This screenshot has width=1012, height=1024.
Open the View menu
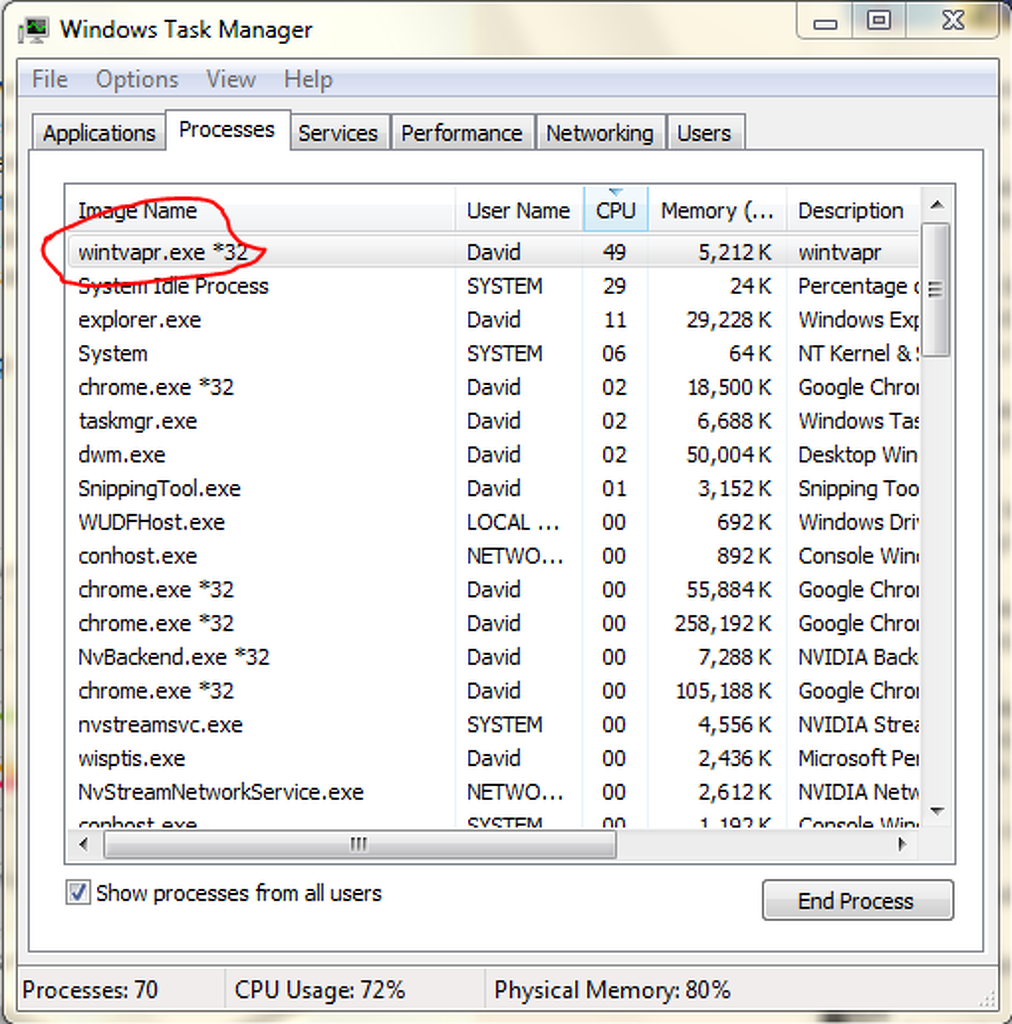point(231,80)
